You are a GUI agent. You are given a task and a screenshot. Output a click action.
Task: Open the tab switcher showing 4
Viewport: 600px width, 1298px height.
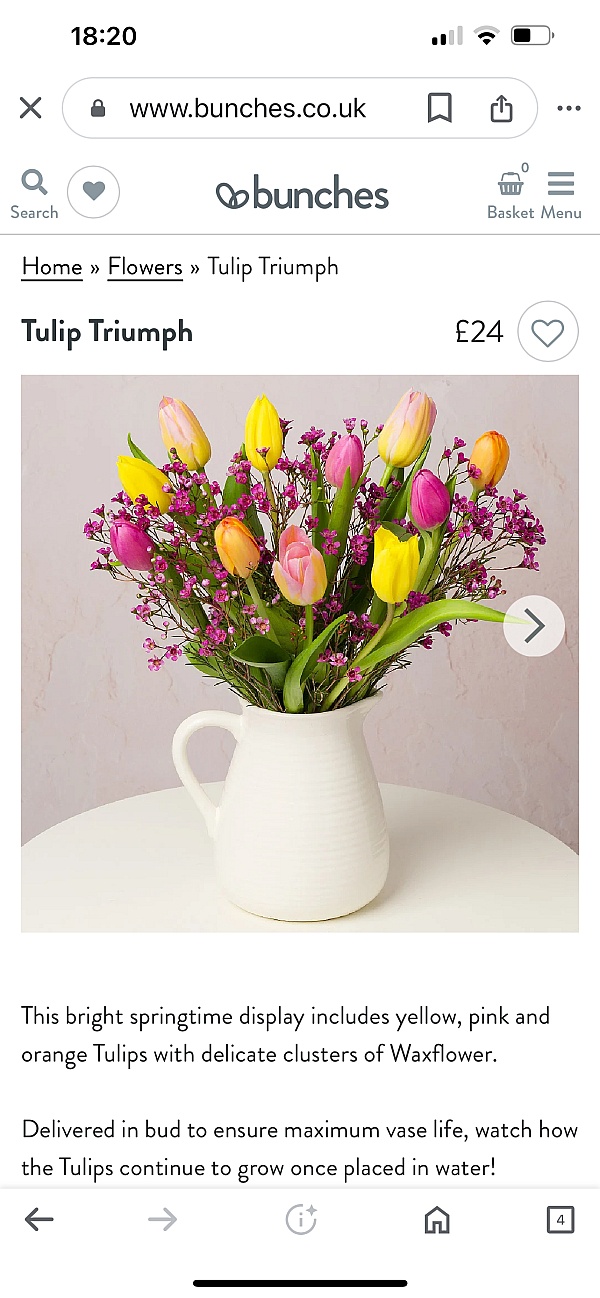(x=560, y=1219)
